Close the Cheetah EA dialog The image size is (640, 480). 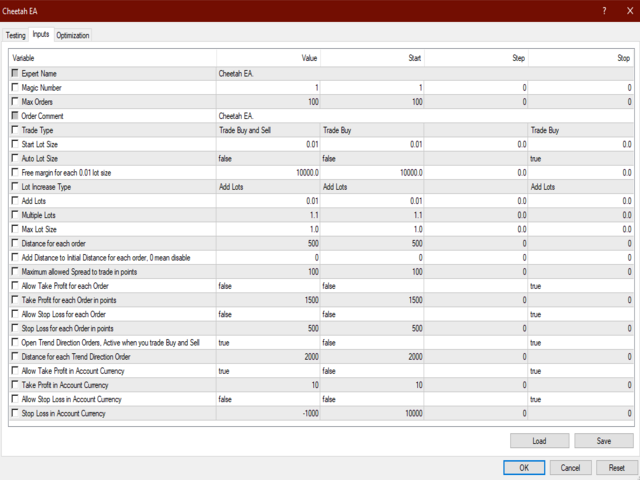point(630,11)
